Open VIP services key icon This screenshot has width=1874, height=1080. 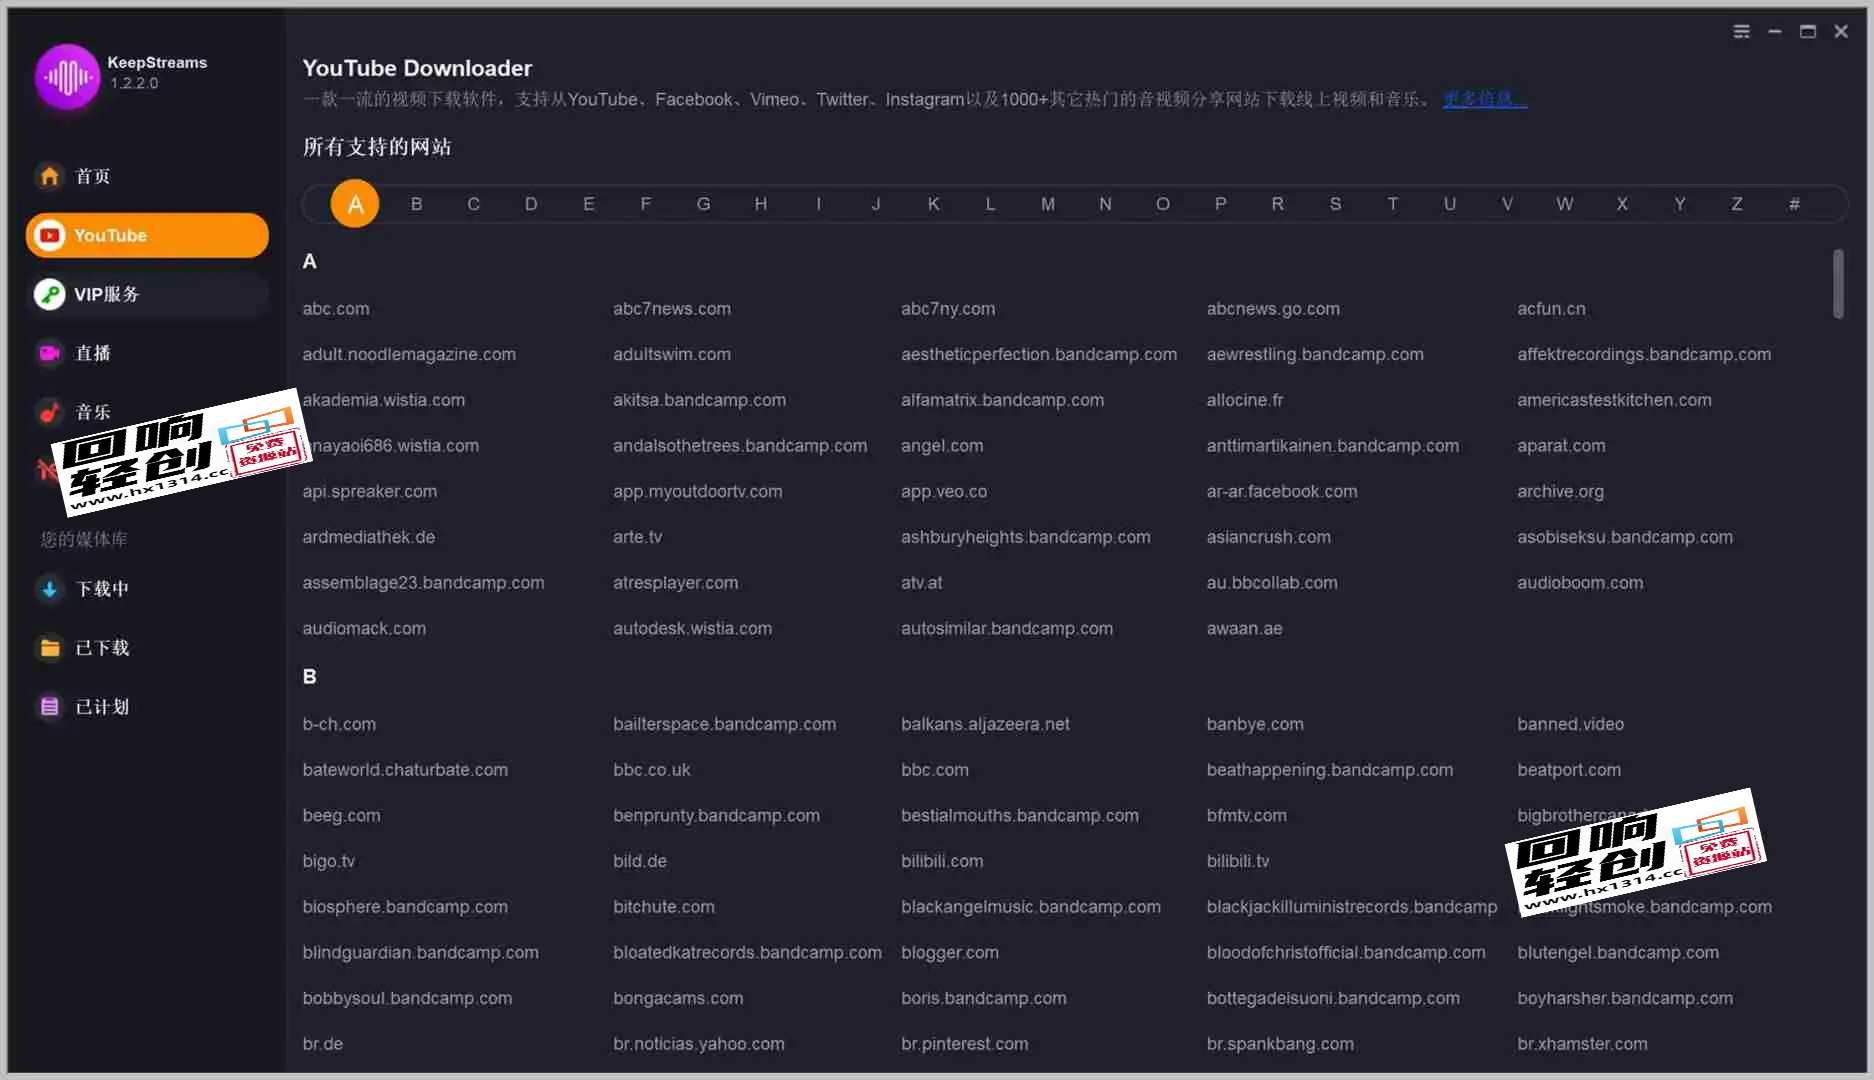(x=49, y=294)
